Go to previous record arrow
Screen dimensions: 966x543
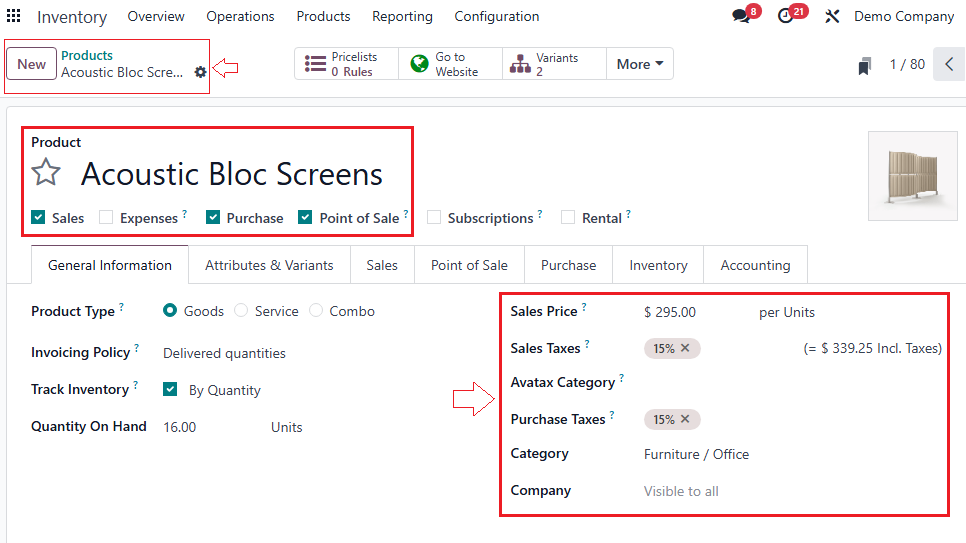949,64
